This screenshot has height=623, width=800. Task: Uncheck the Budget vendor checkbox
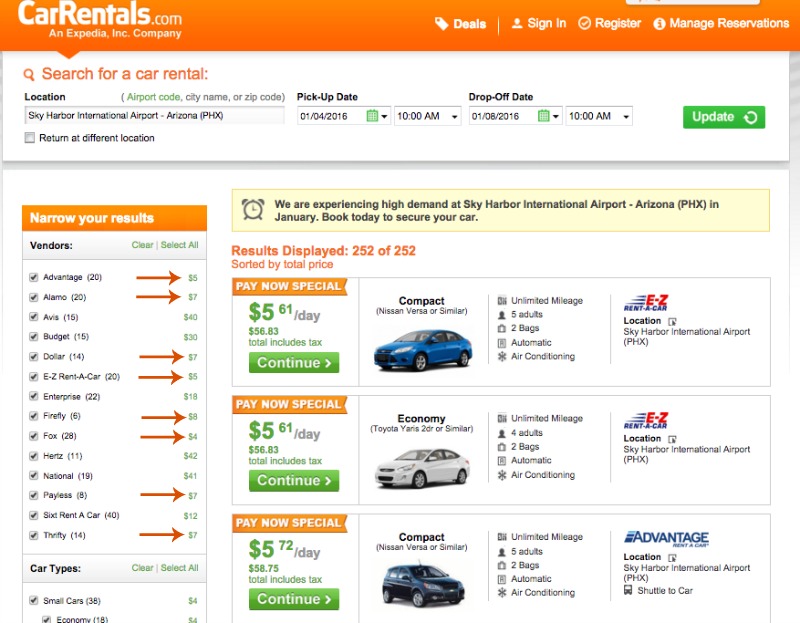[x=34, y=337]
